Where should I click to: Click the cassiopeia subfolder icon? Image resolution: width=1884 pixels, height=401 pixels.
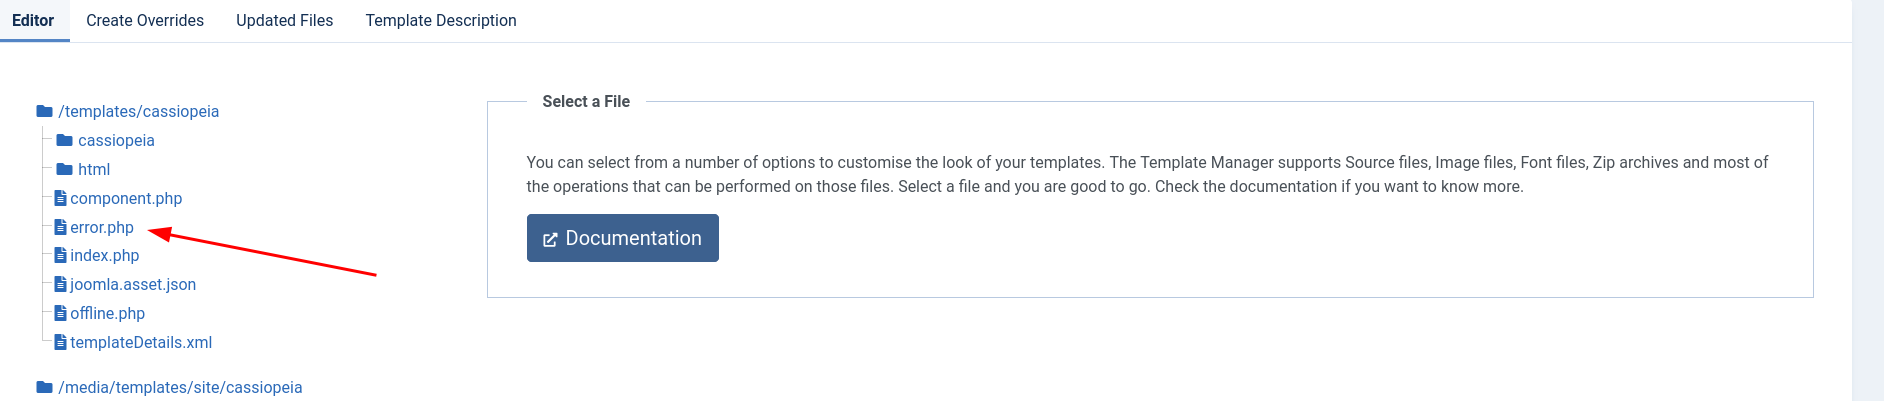tap(65, 140)
